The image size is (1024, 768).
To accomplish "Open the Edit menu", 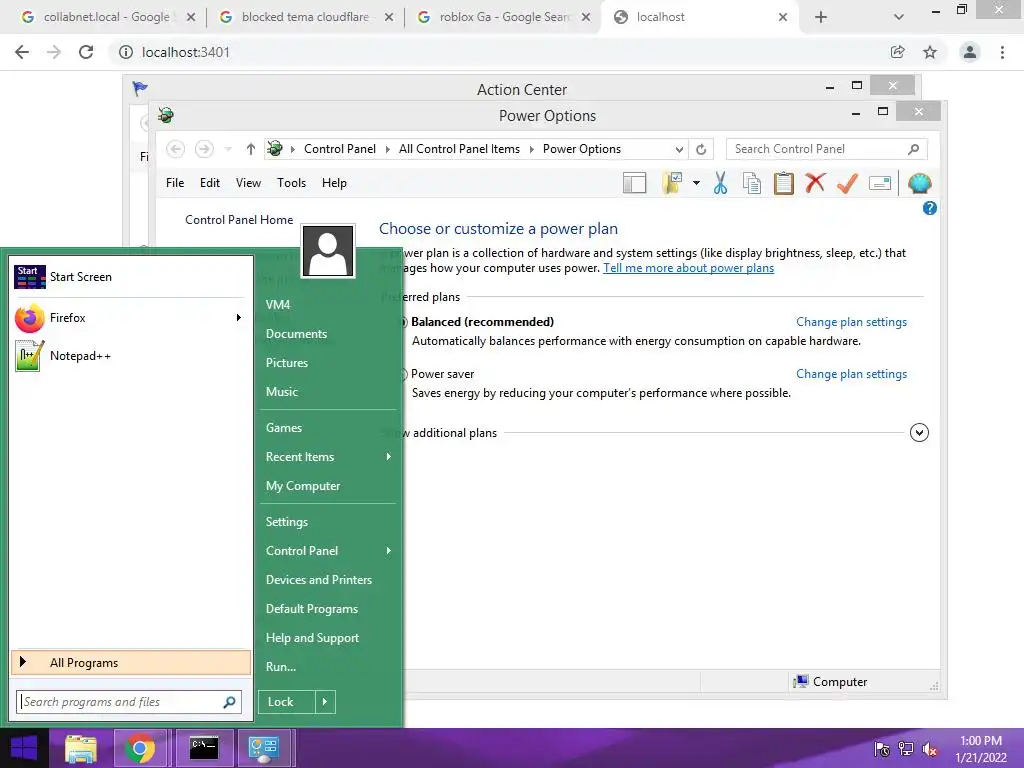I will tap(210, 184).
